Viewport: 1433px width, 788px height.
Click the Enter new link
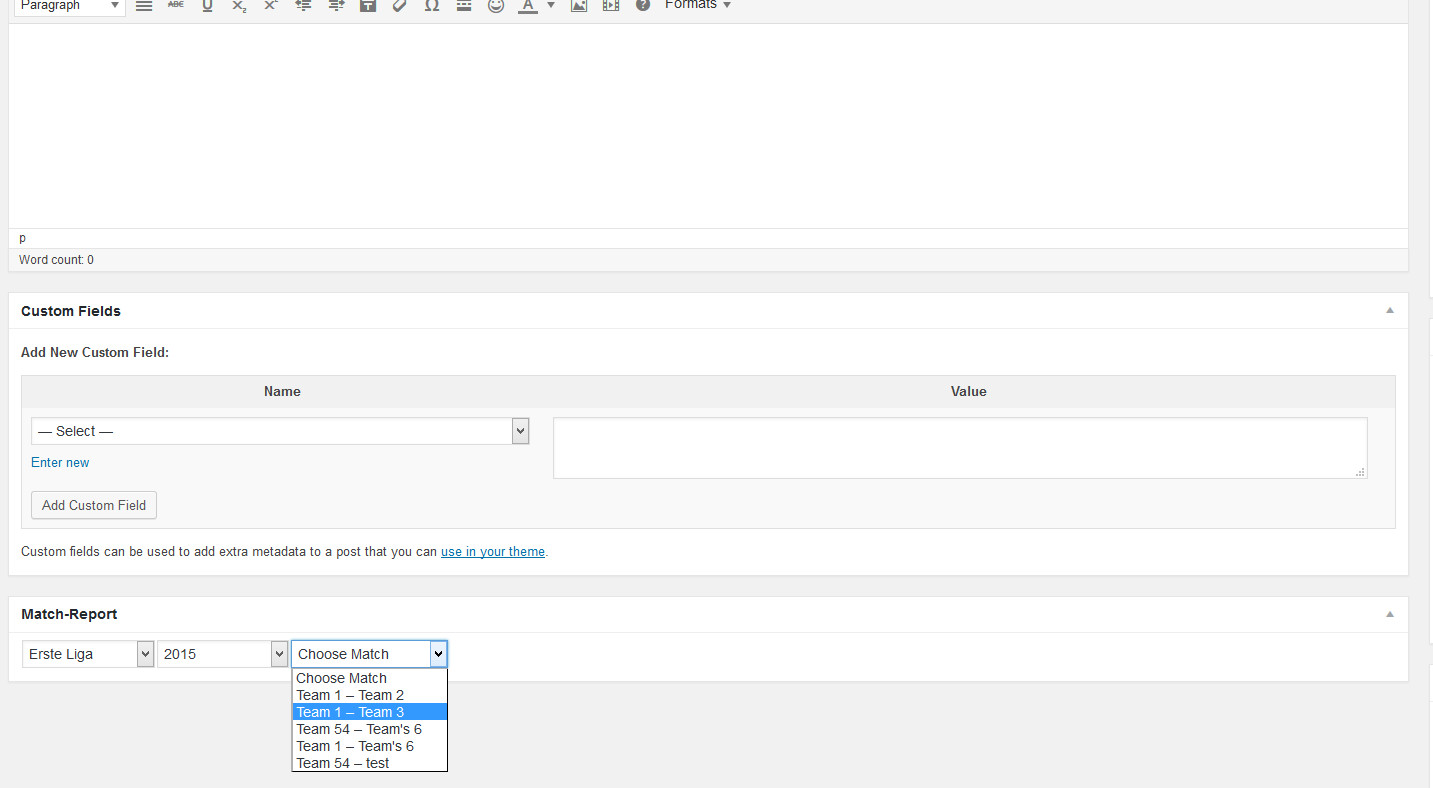pos(60,462)
